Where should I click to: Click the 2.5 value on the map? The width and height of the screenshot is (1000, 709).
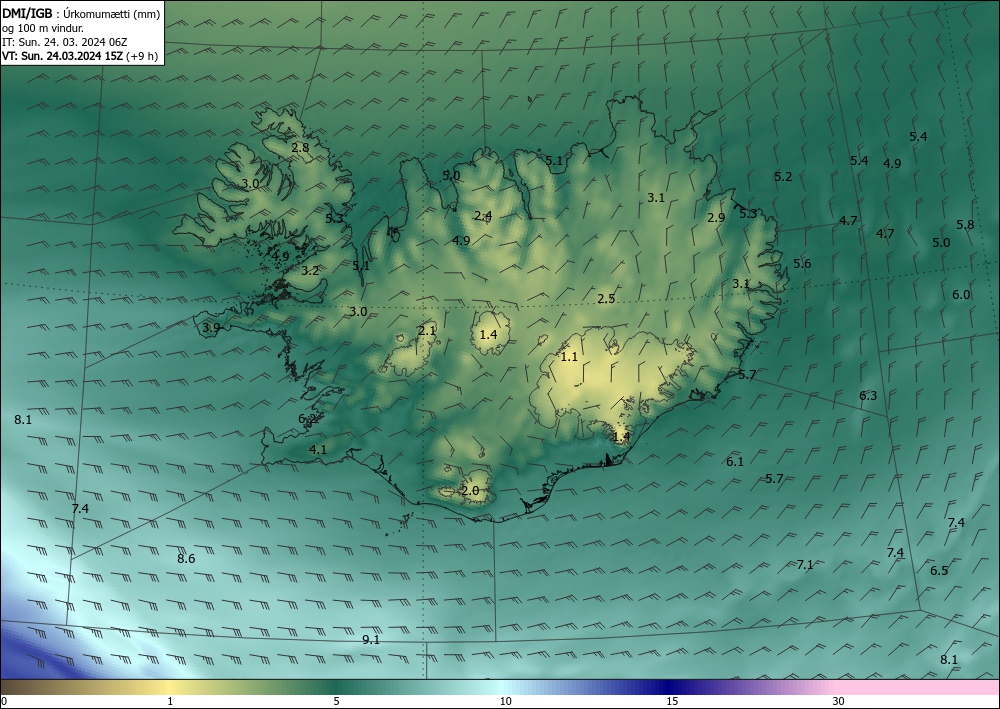point(606,298)
